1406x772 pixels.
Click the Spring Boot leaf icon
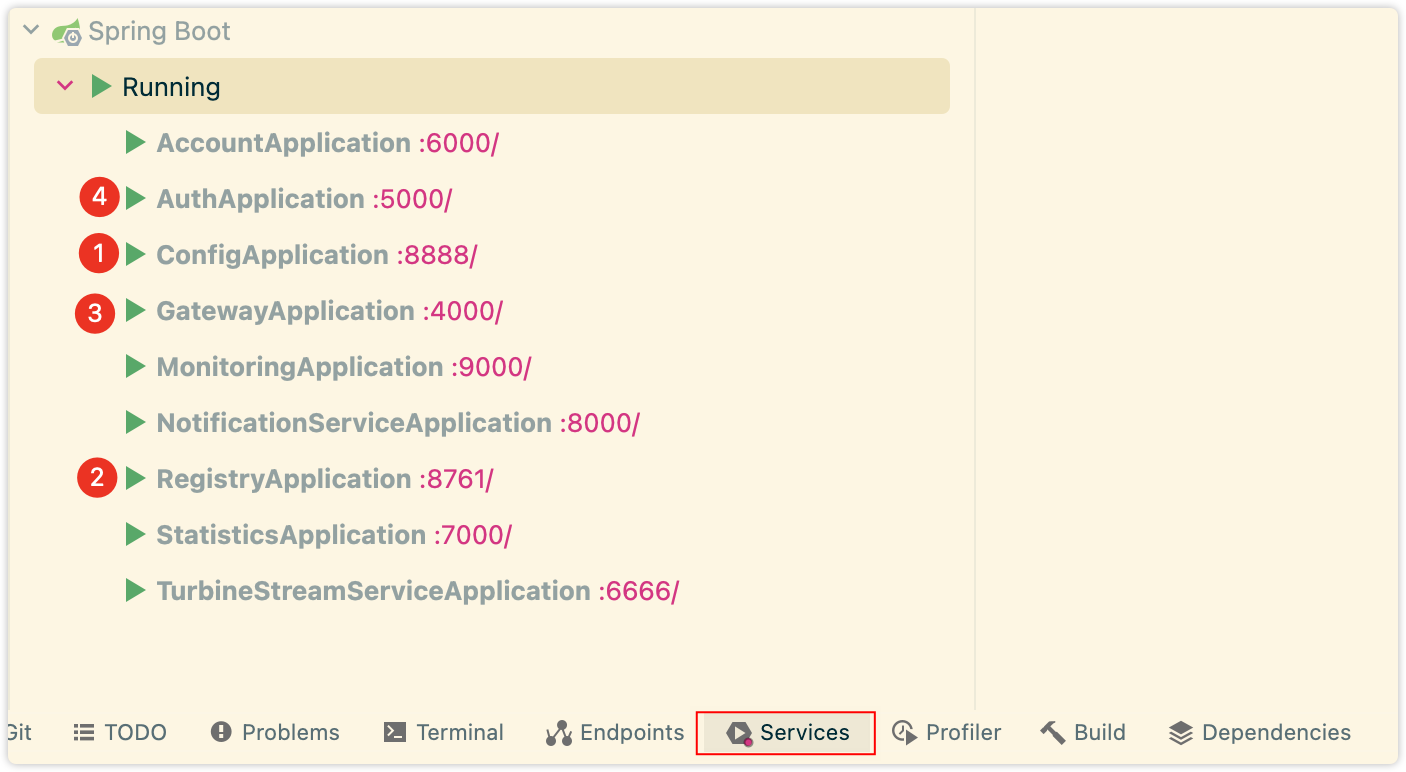click(x=68, y=32)
